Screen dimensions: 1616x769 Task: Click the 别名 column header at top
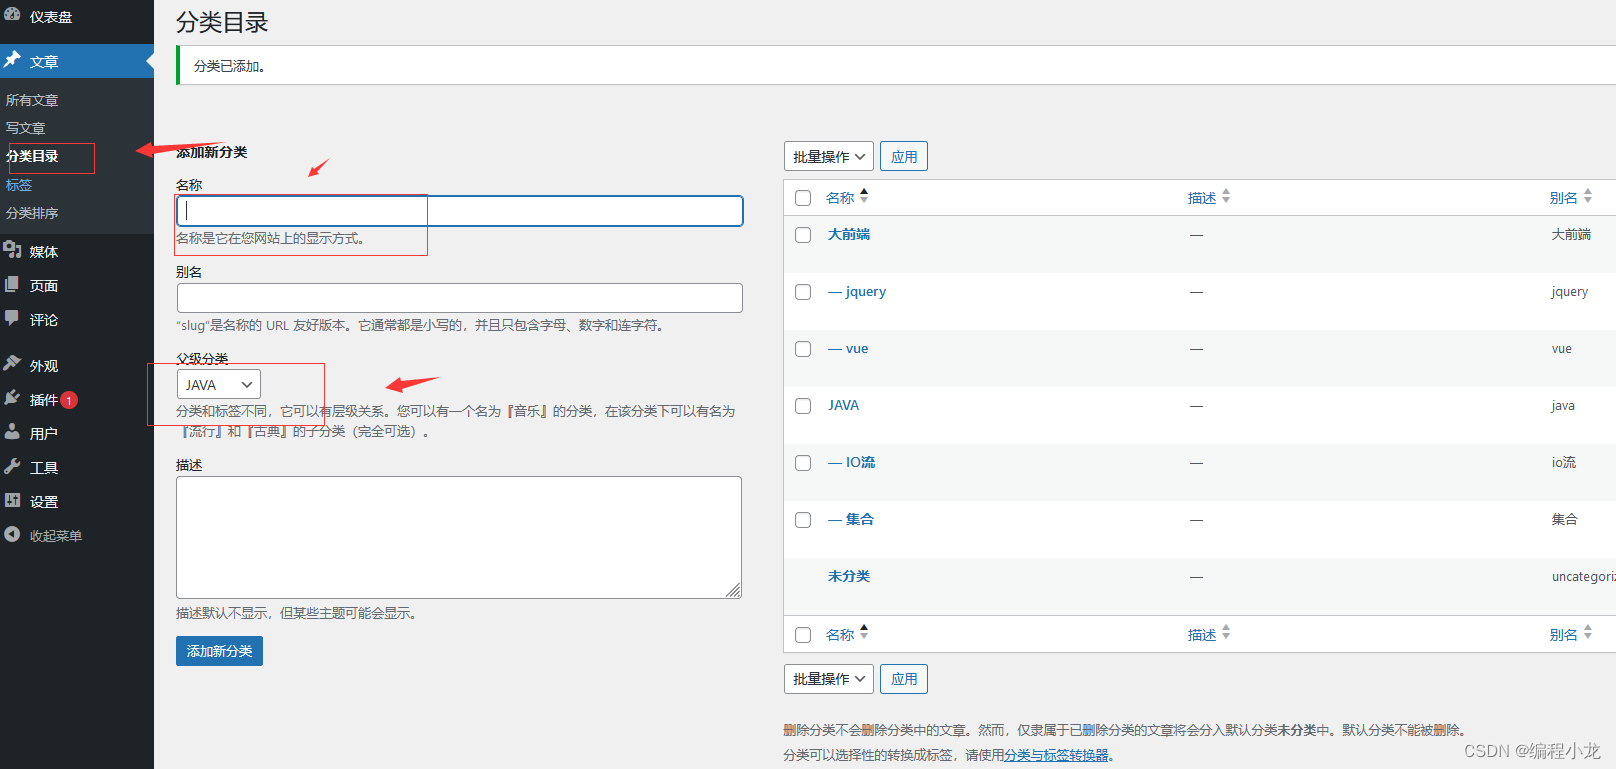pos(1564,198)
